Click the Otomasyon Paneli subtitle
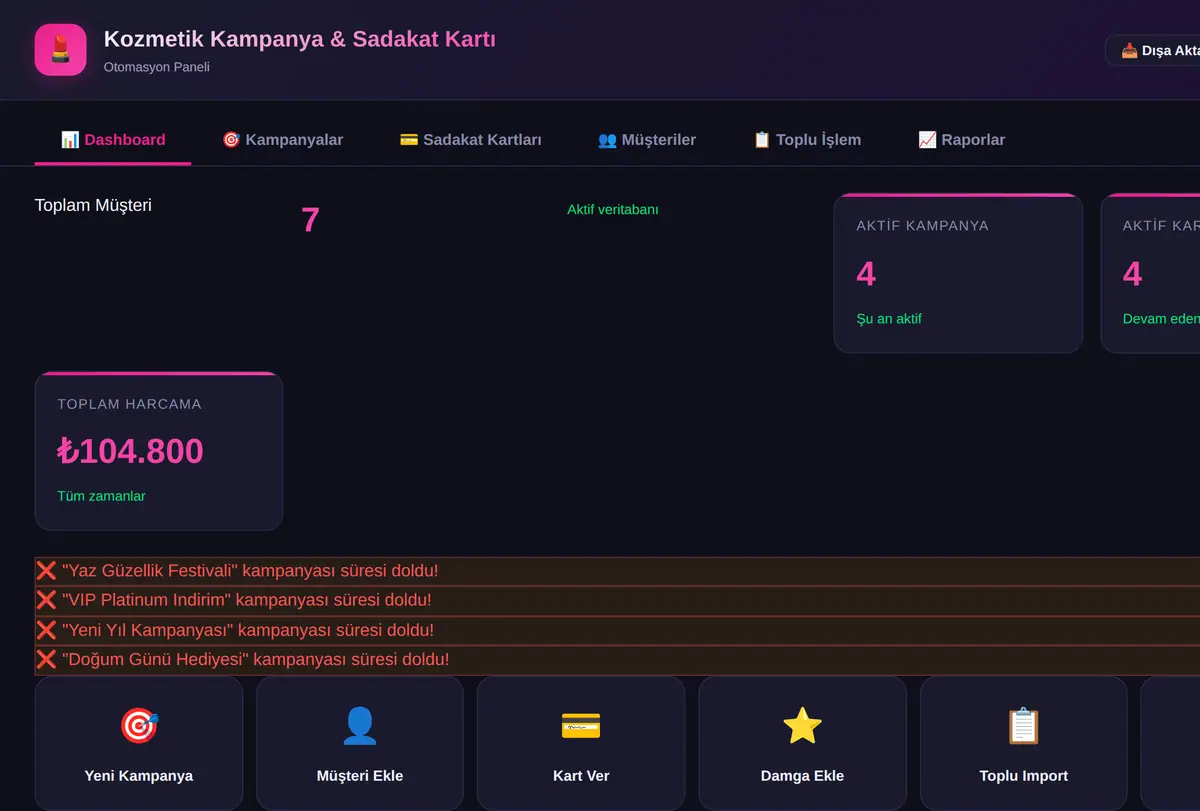The image size is (1200, 811). [157, 67]
